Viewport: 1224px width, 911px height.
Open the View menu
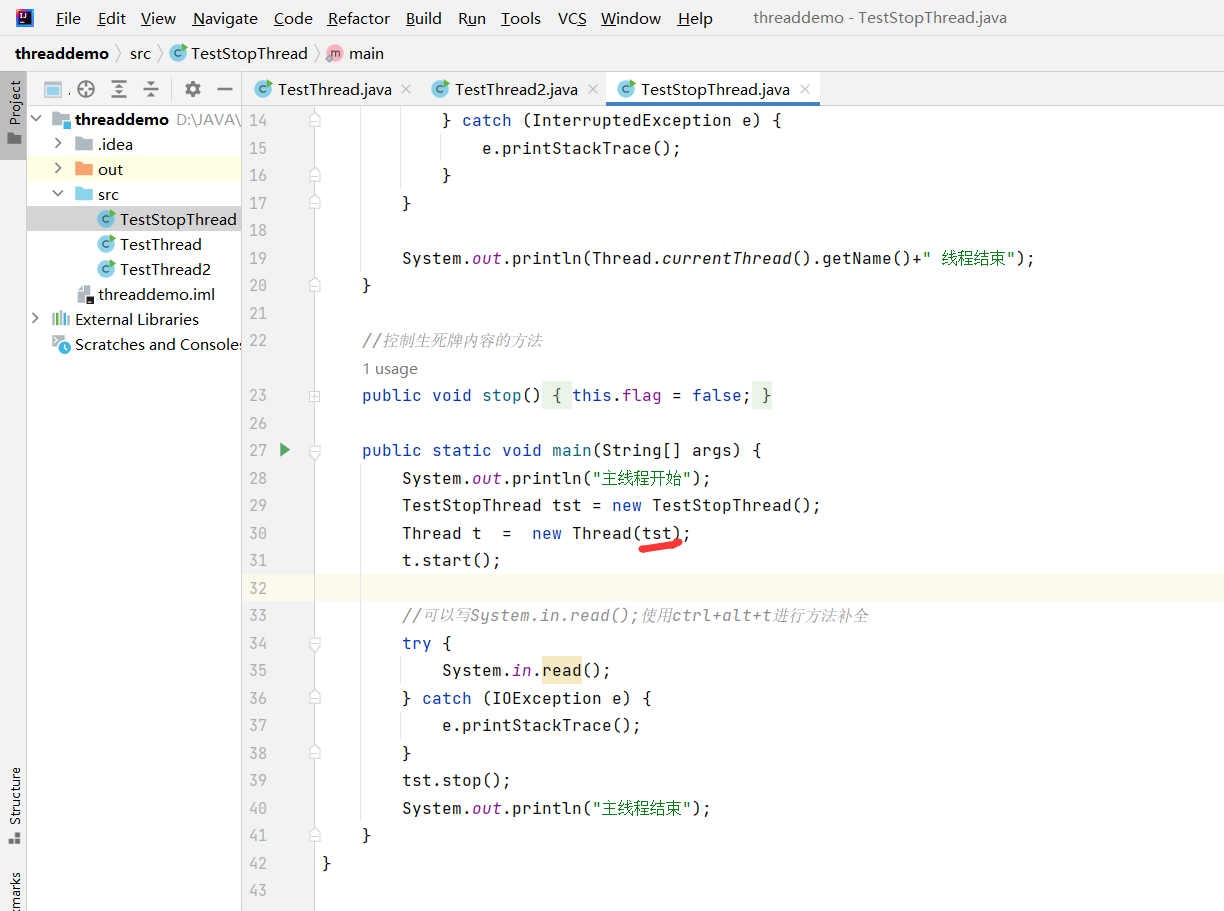point(158,18)
